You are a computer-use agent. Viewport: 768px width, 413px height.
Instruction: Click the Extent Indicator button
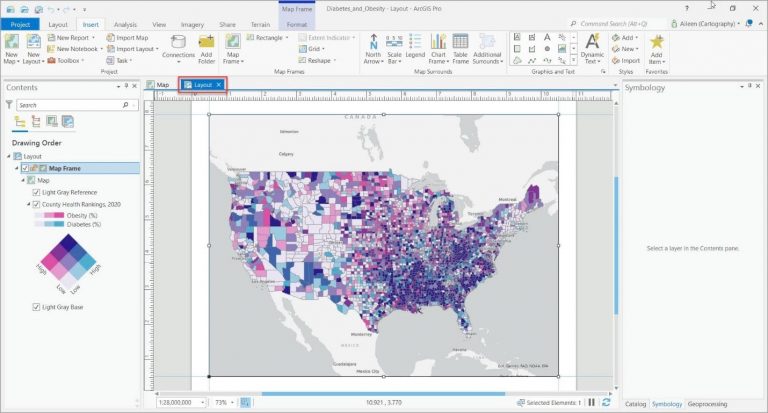click(327, 38)
